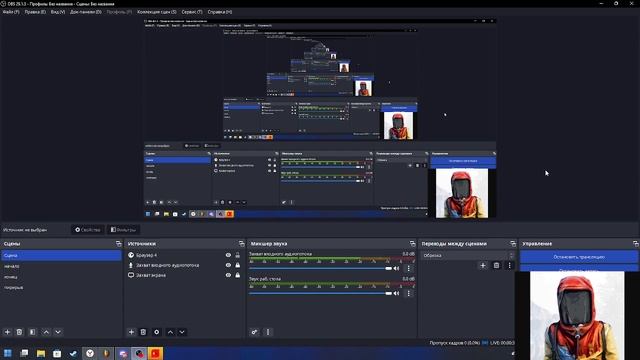
Task: Open advanced audio properties gears icon in mixer
Action: [x=254, y=332]
